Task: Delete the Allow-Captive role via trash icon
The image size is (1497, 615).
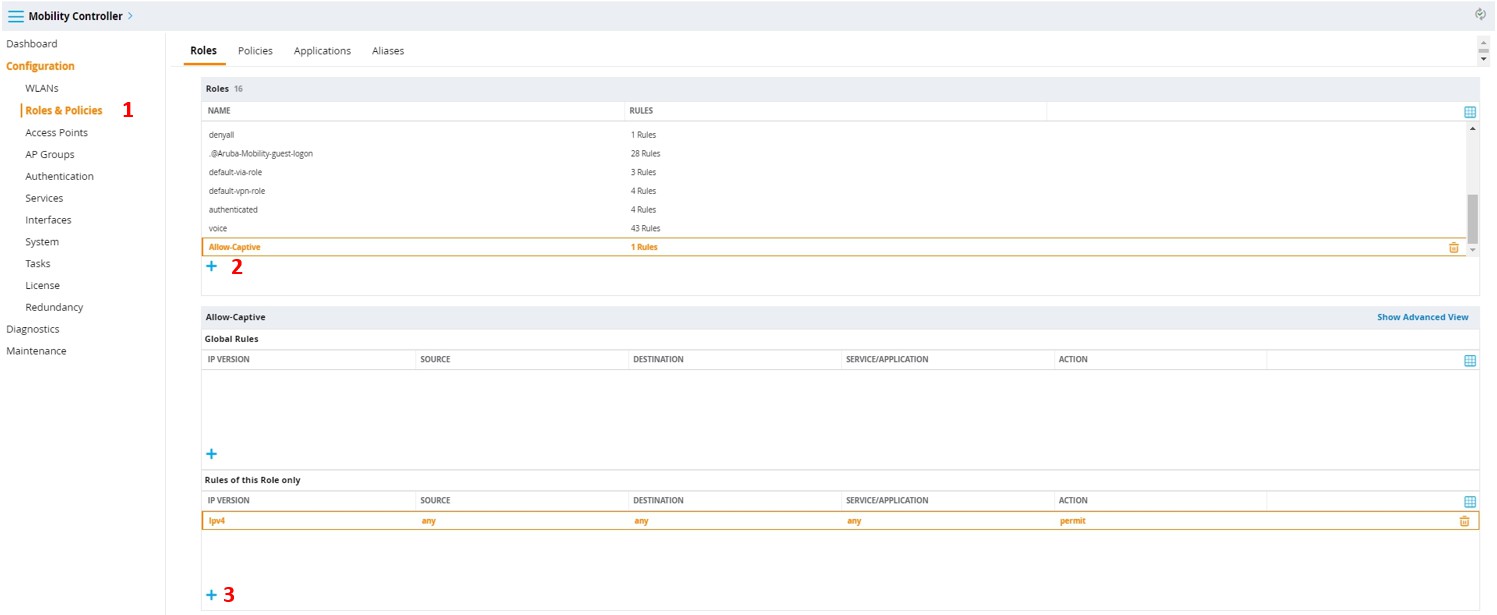Action: (1453, 247)
